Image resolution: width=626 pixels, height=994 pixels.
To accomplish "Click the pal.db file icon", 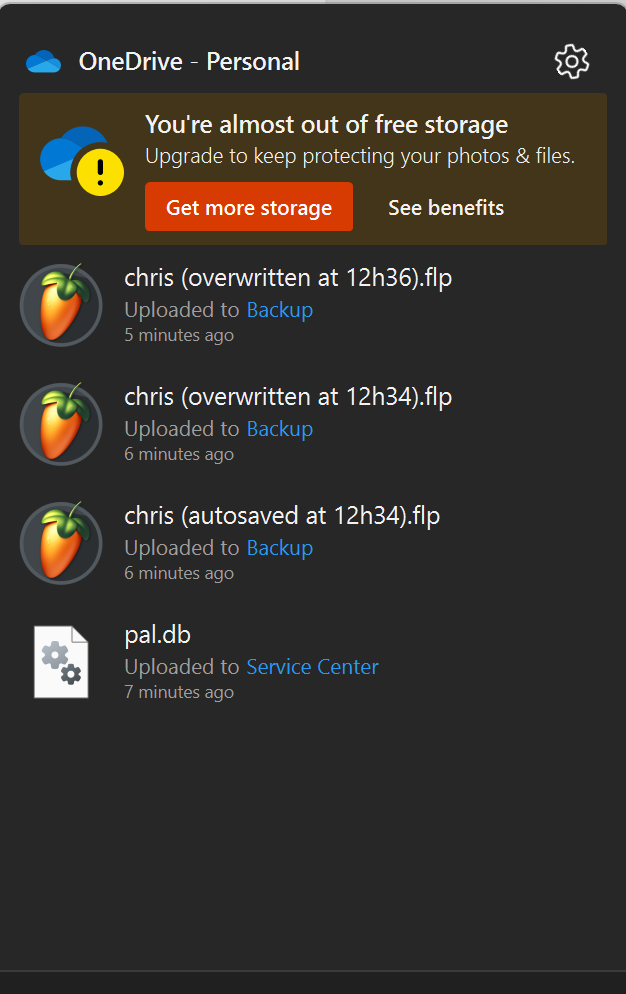I will click(x=61, y=662).
